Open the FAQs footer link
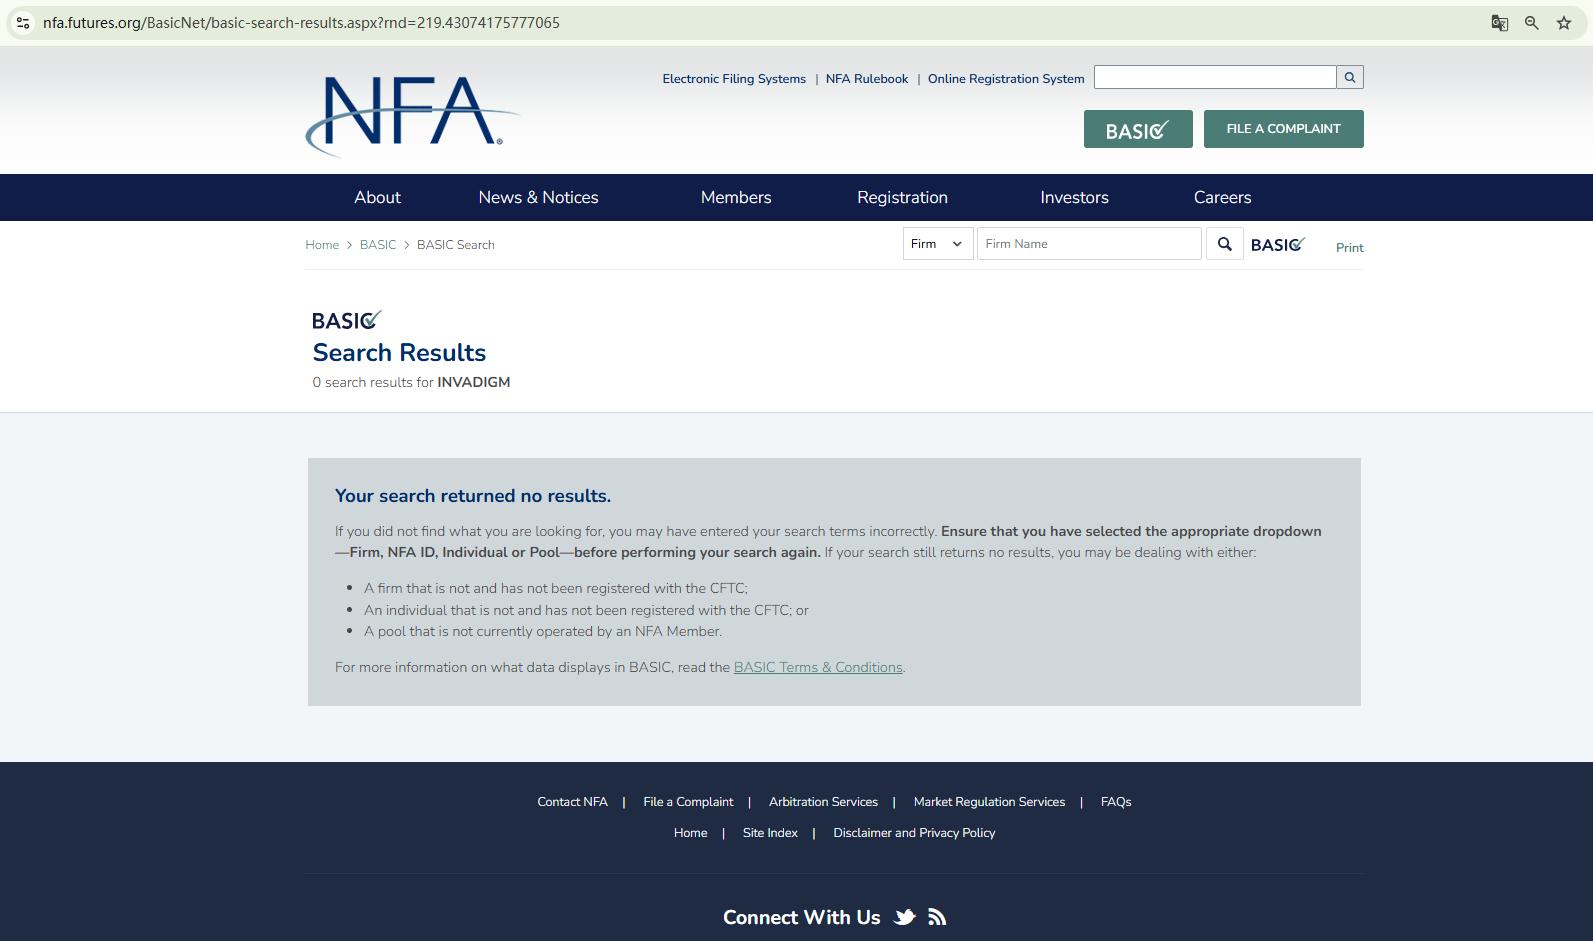Screen dimensions: 1593x941 pyautogui.click(x=1116, y=802)
